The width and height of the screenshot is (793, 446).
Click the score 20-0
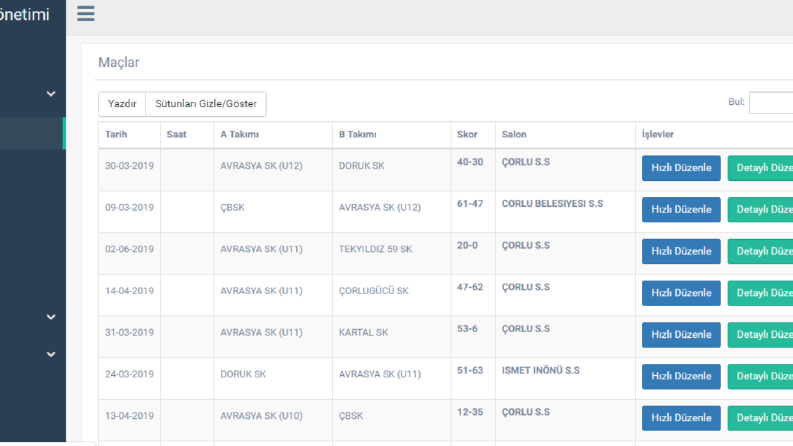tap(467, 246)
